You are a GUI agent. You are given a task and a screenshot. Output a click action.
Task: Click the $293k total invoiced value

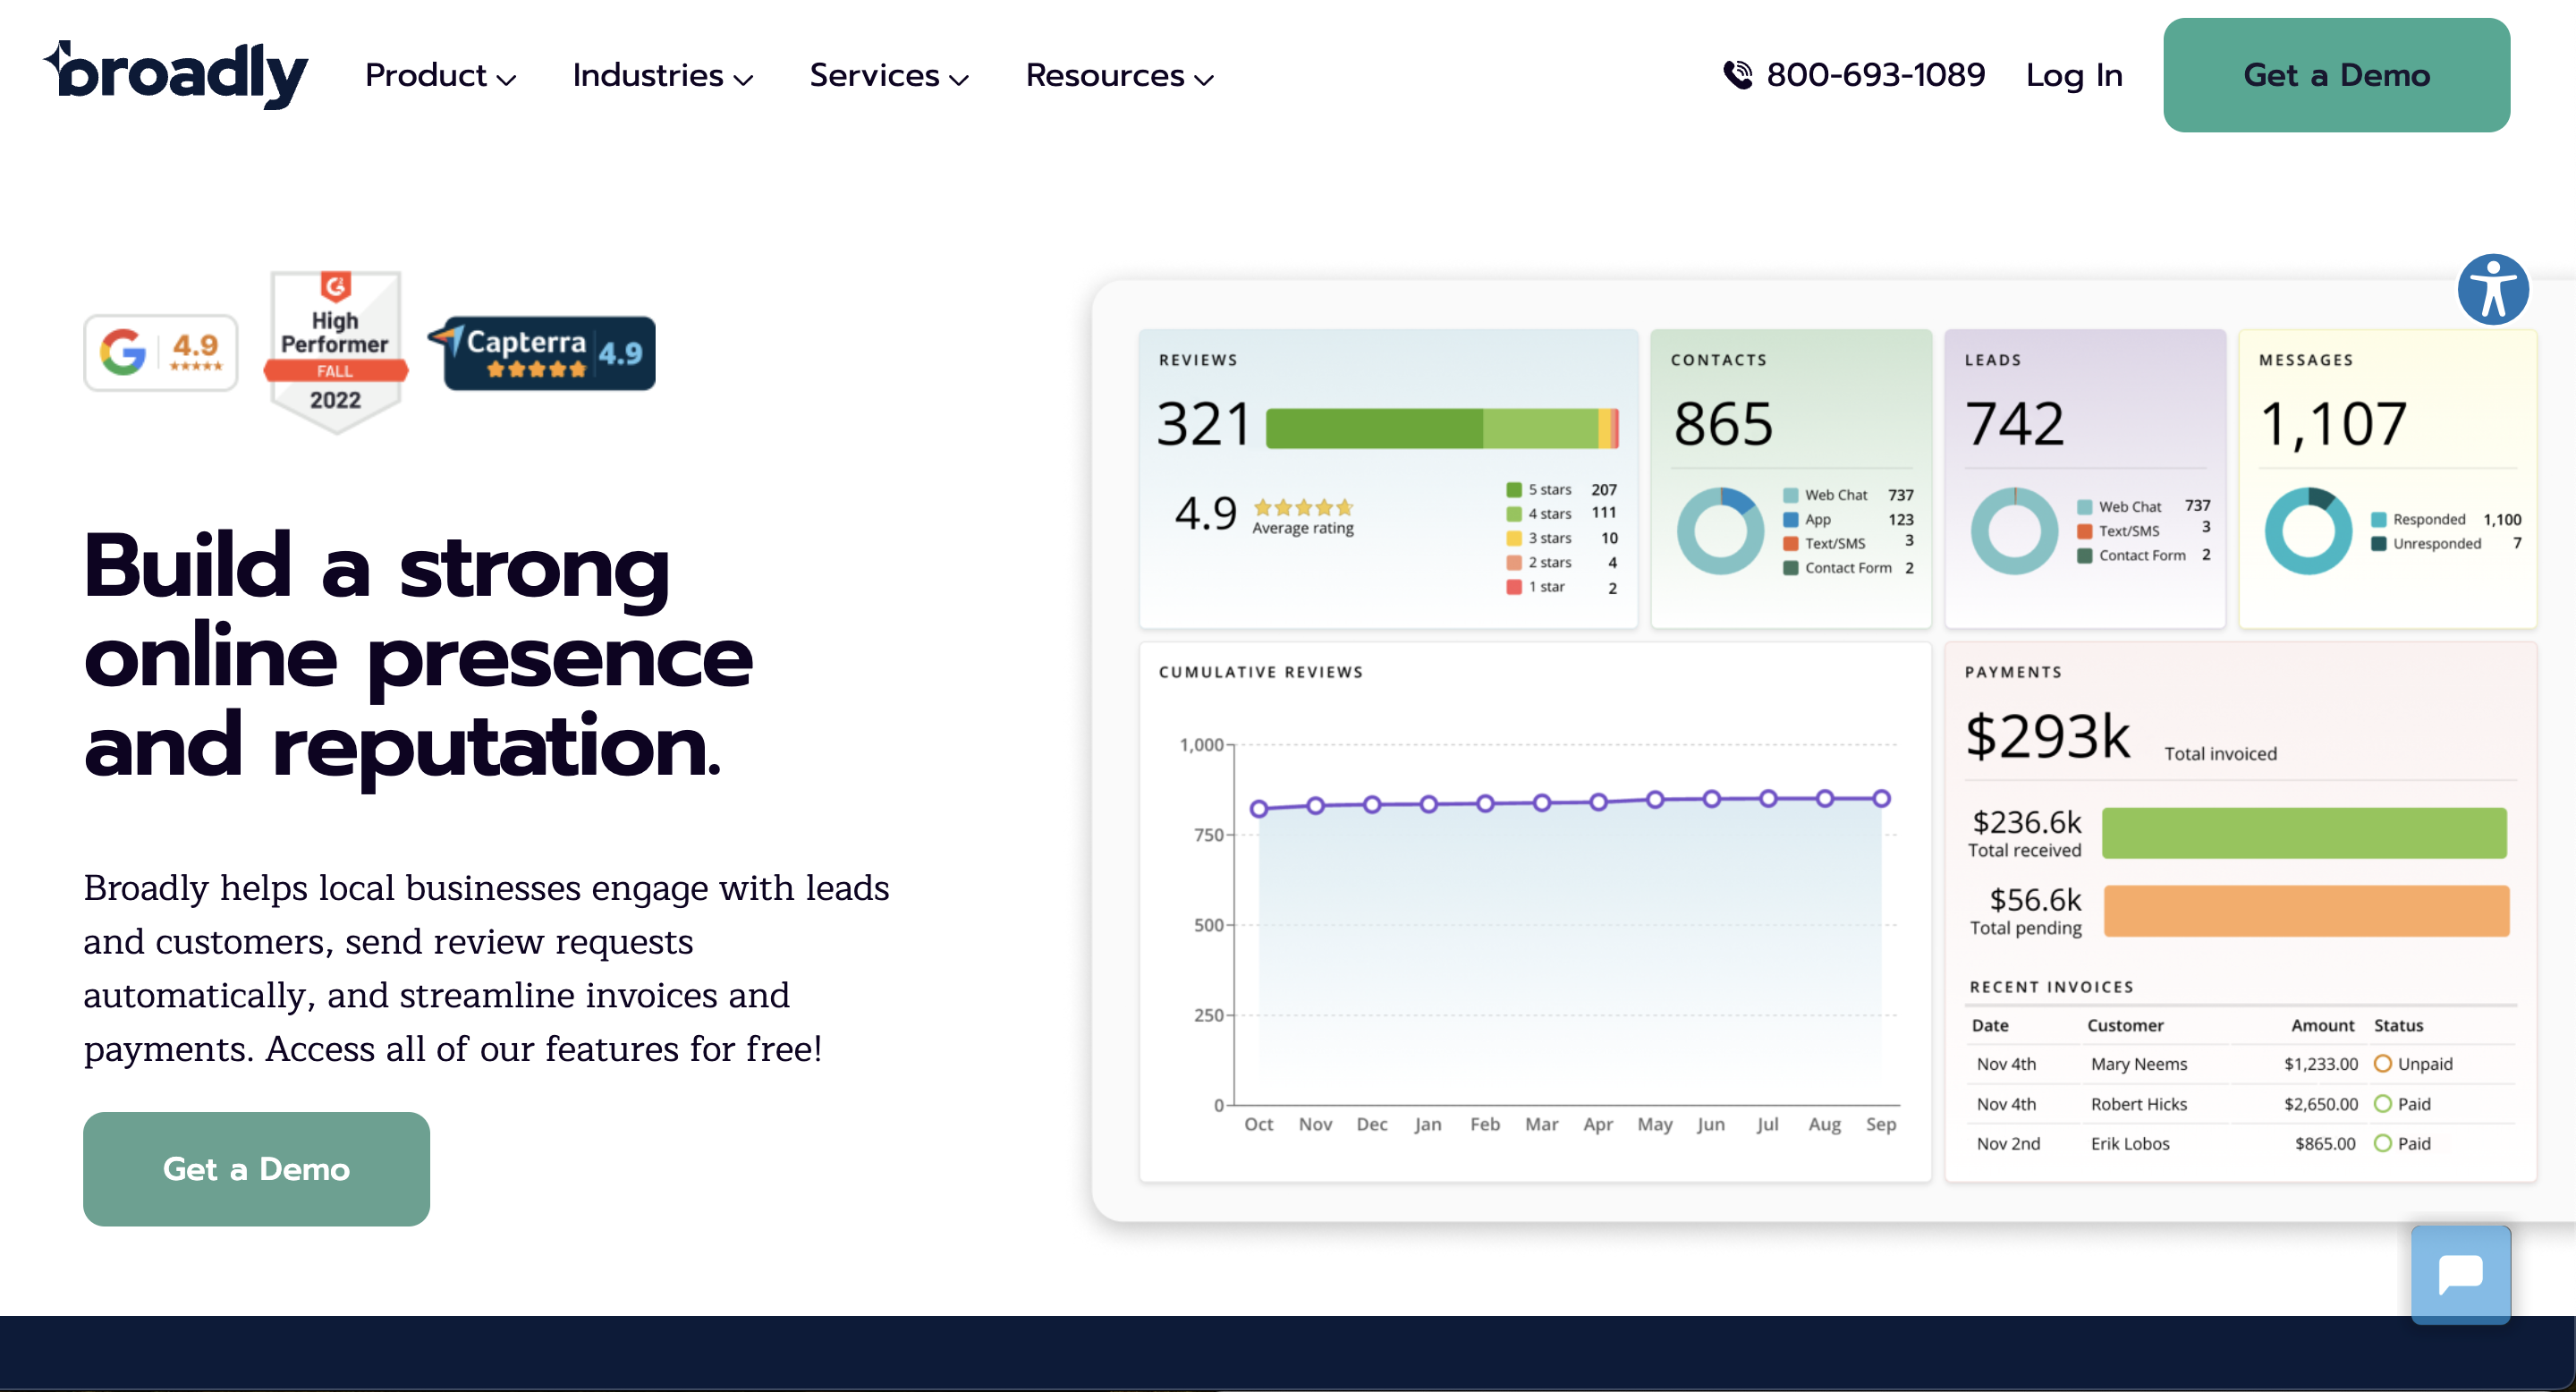2047,737
